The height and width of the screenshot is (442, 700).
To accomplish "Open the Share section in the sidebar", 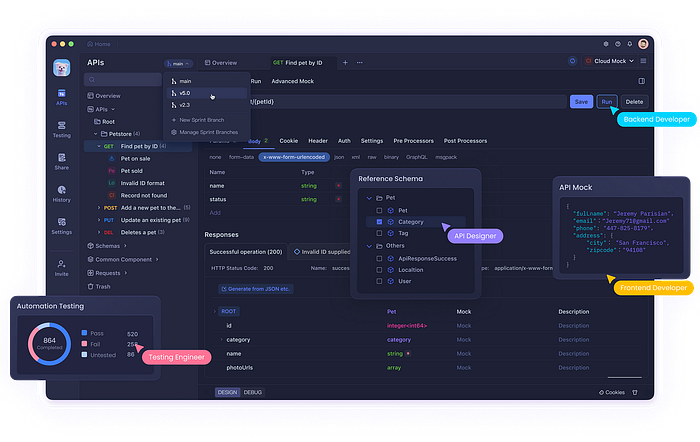I will coord(62,161).
